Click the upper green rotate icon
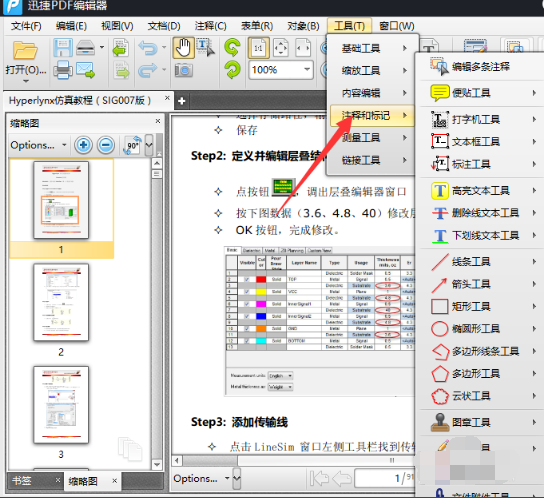 pos(232,48)
